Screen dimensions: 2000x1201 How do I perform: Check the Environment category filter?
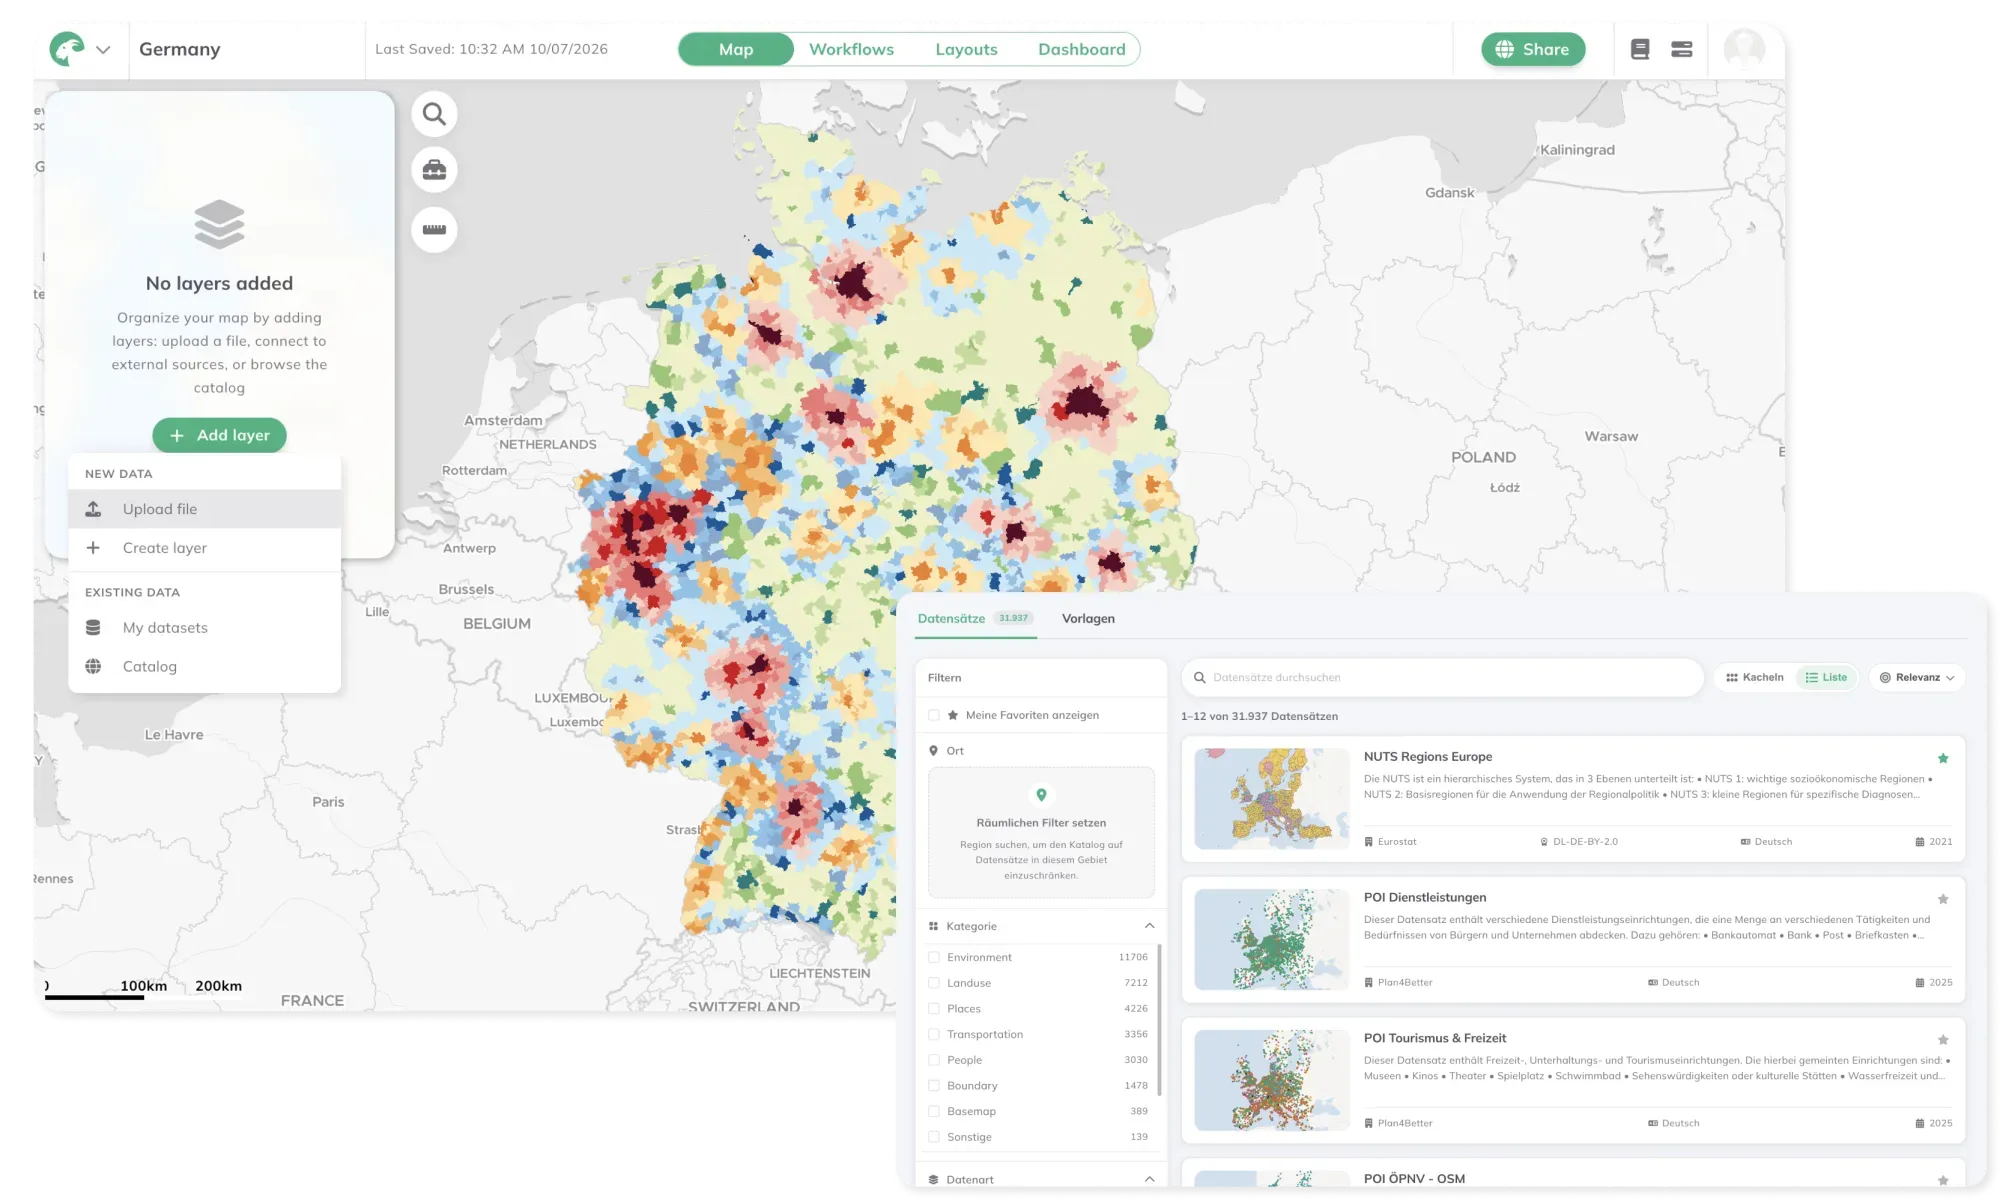pos(934,957)
